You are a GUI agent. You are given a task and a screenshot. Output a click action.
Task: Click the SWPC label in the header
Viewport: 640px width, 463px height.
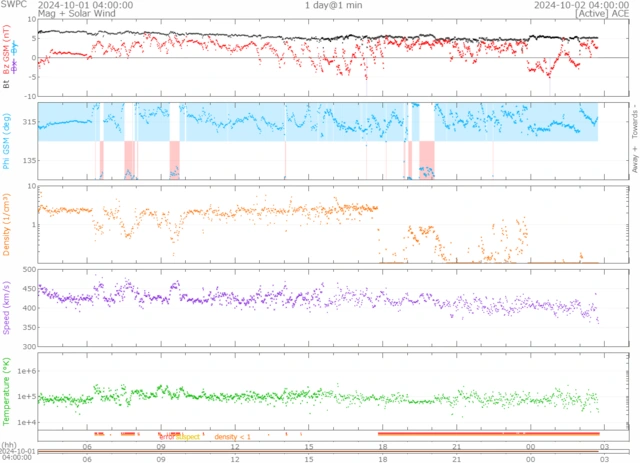[x=14, y=4]
